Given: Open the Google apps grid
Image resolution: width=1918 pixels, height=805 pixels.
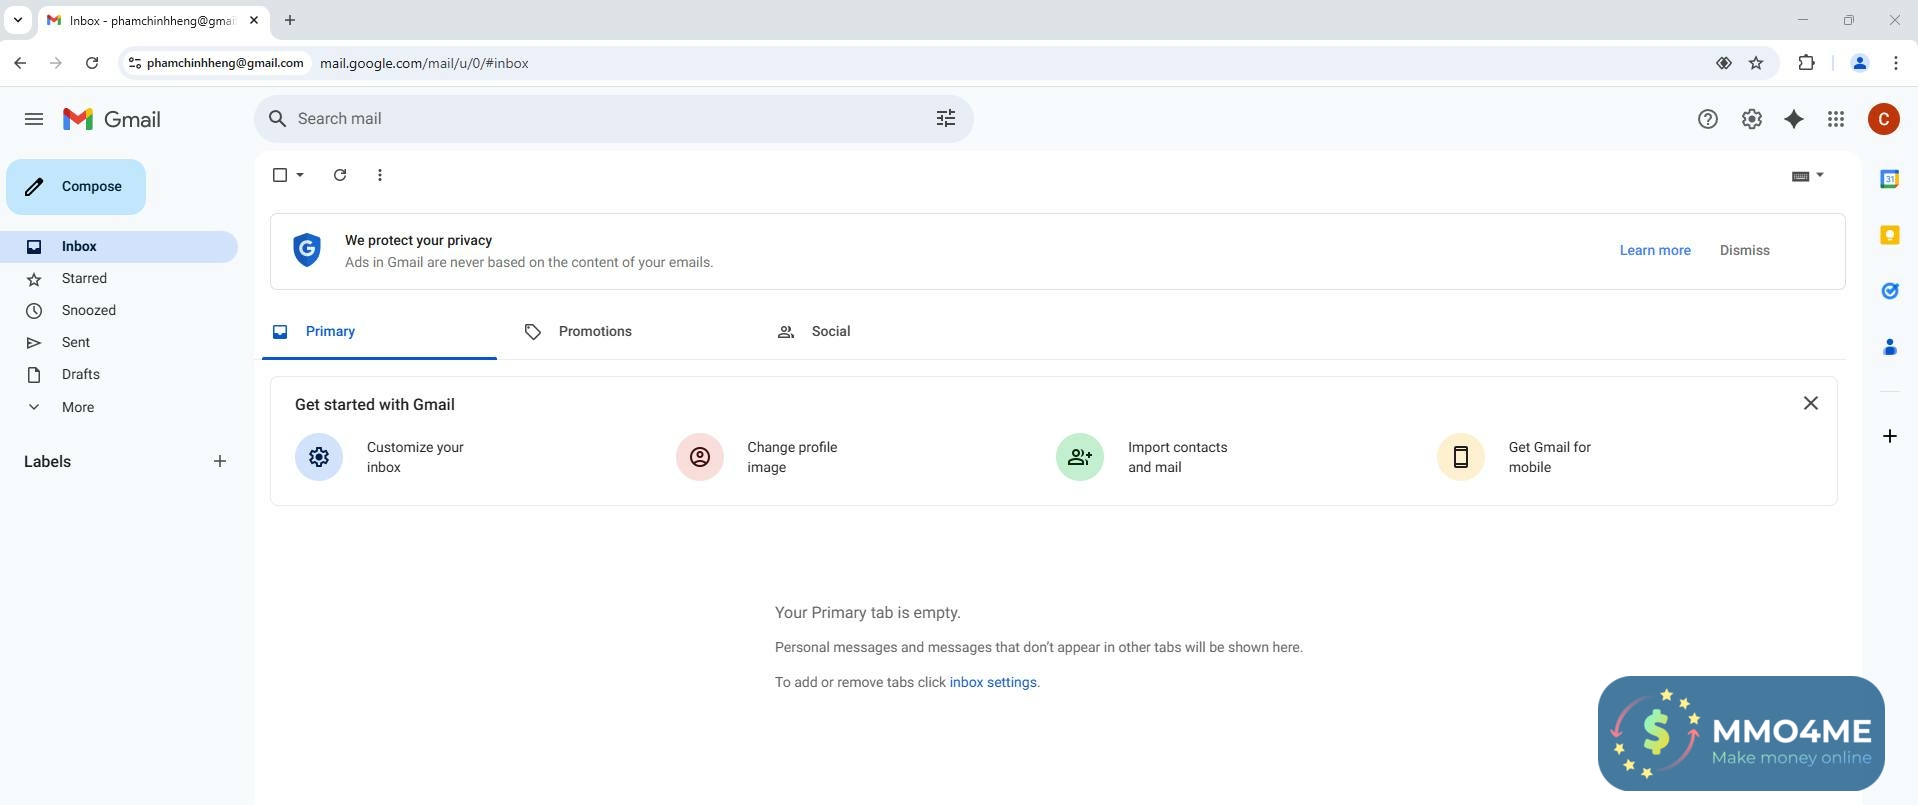Looking at the screenshot, I should click(1836, 119).
